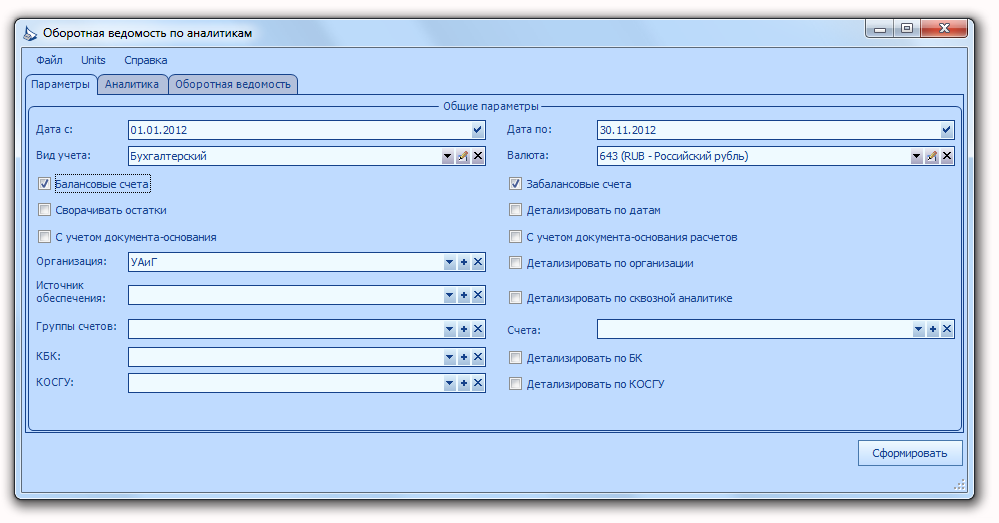Expand the Валюта dropdown list

(917, 156)
